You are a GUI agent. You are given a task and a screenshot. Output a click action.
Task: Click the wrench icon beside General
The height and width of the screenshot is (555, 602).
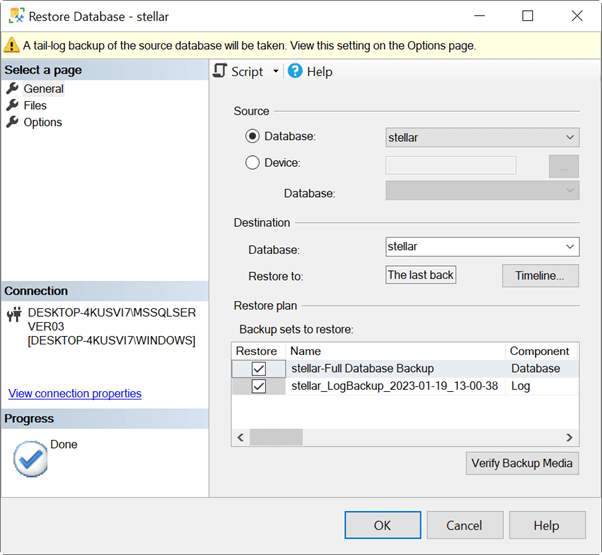13,89
